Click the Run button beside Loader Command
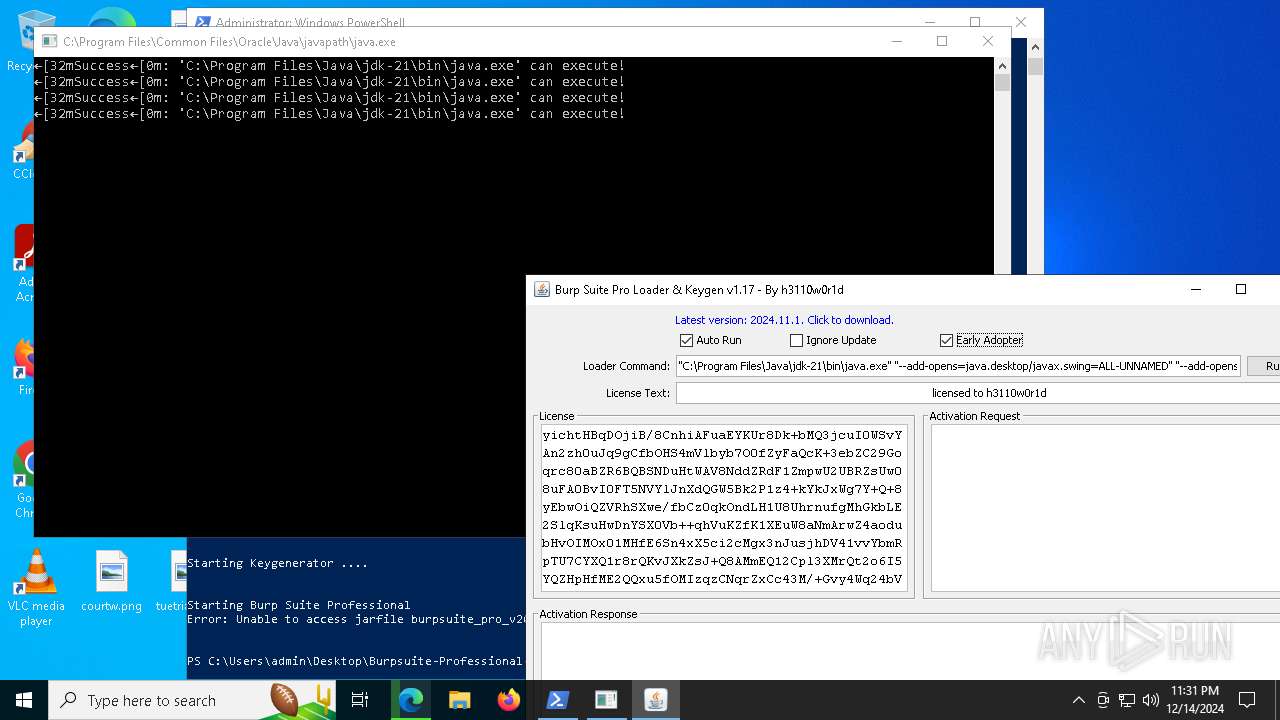 pyautogui.click(x=1265, y=366)
